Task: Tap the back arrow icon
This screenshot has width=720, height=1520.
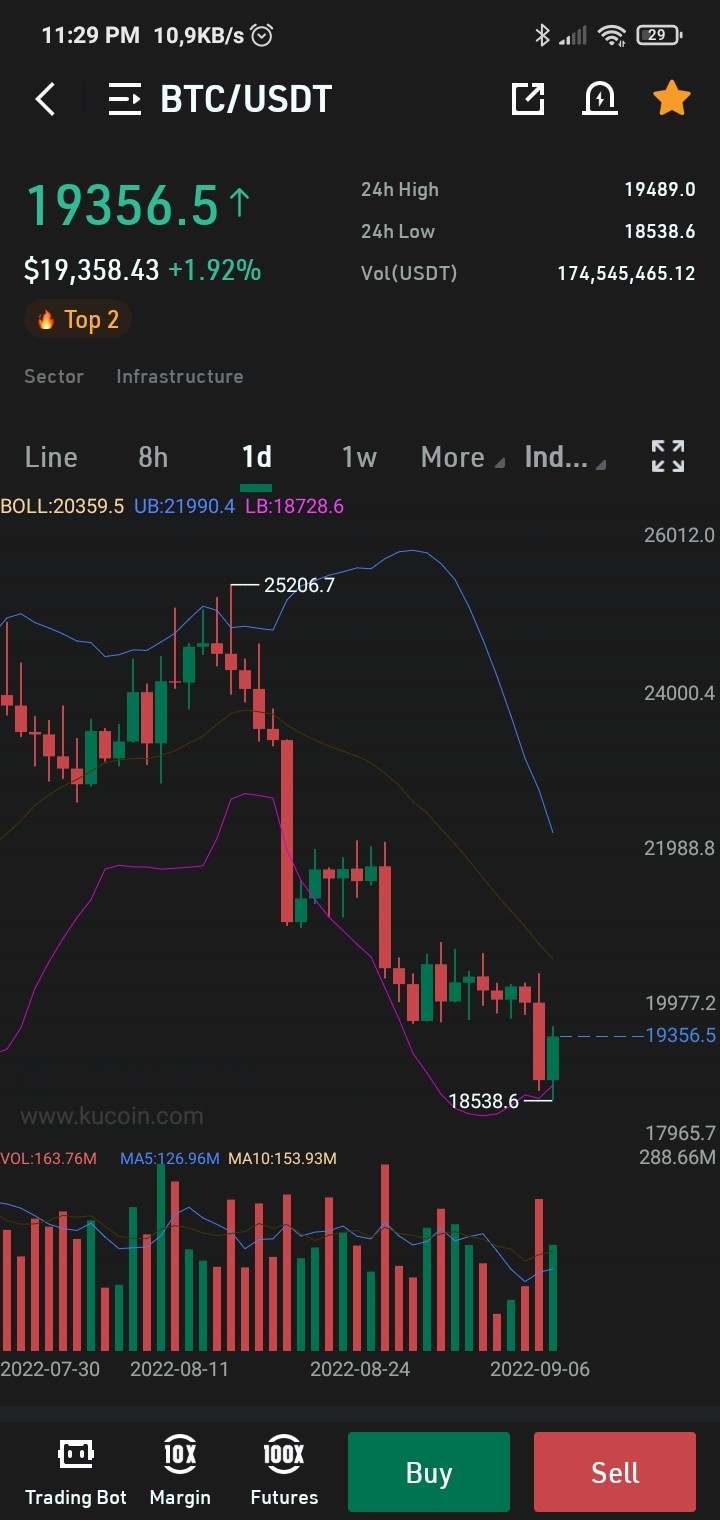Action: click(x=45, y=99)
